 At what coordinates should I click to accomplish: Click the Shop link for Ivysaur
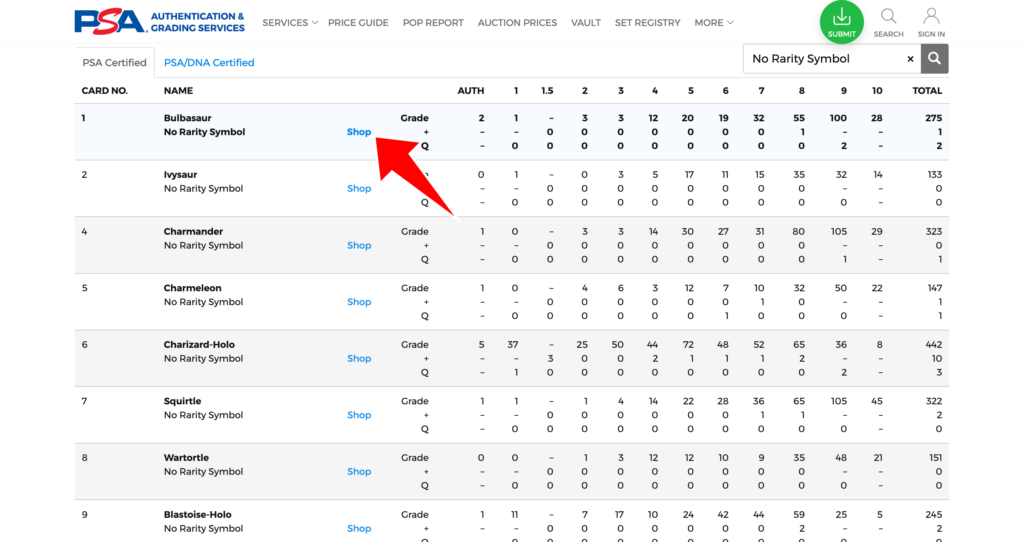(x=359, y=189)
